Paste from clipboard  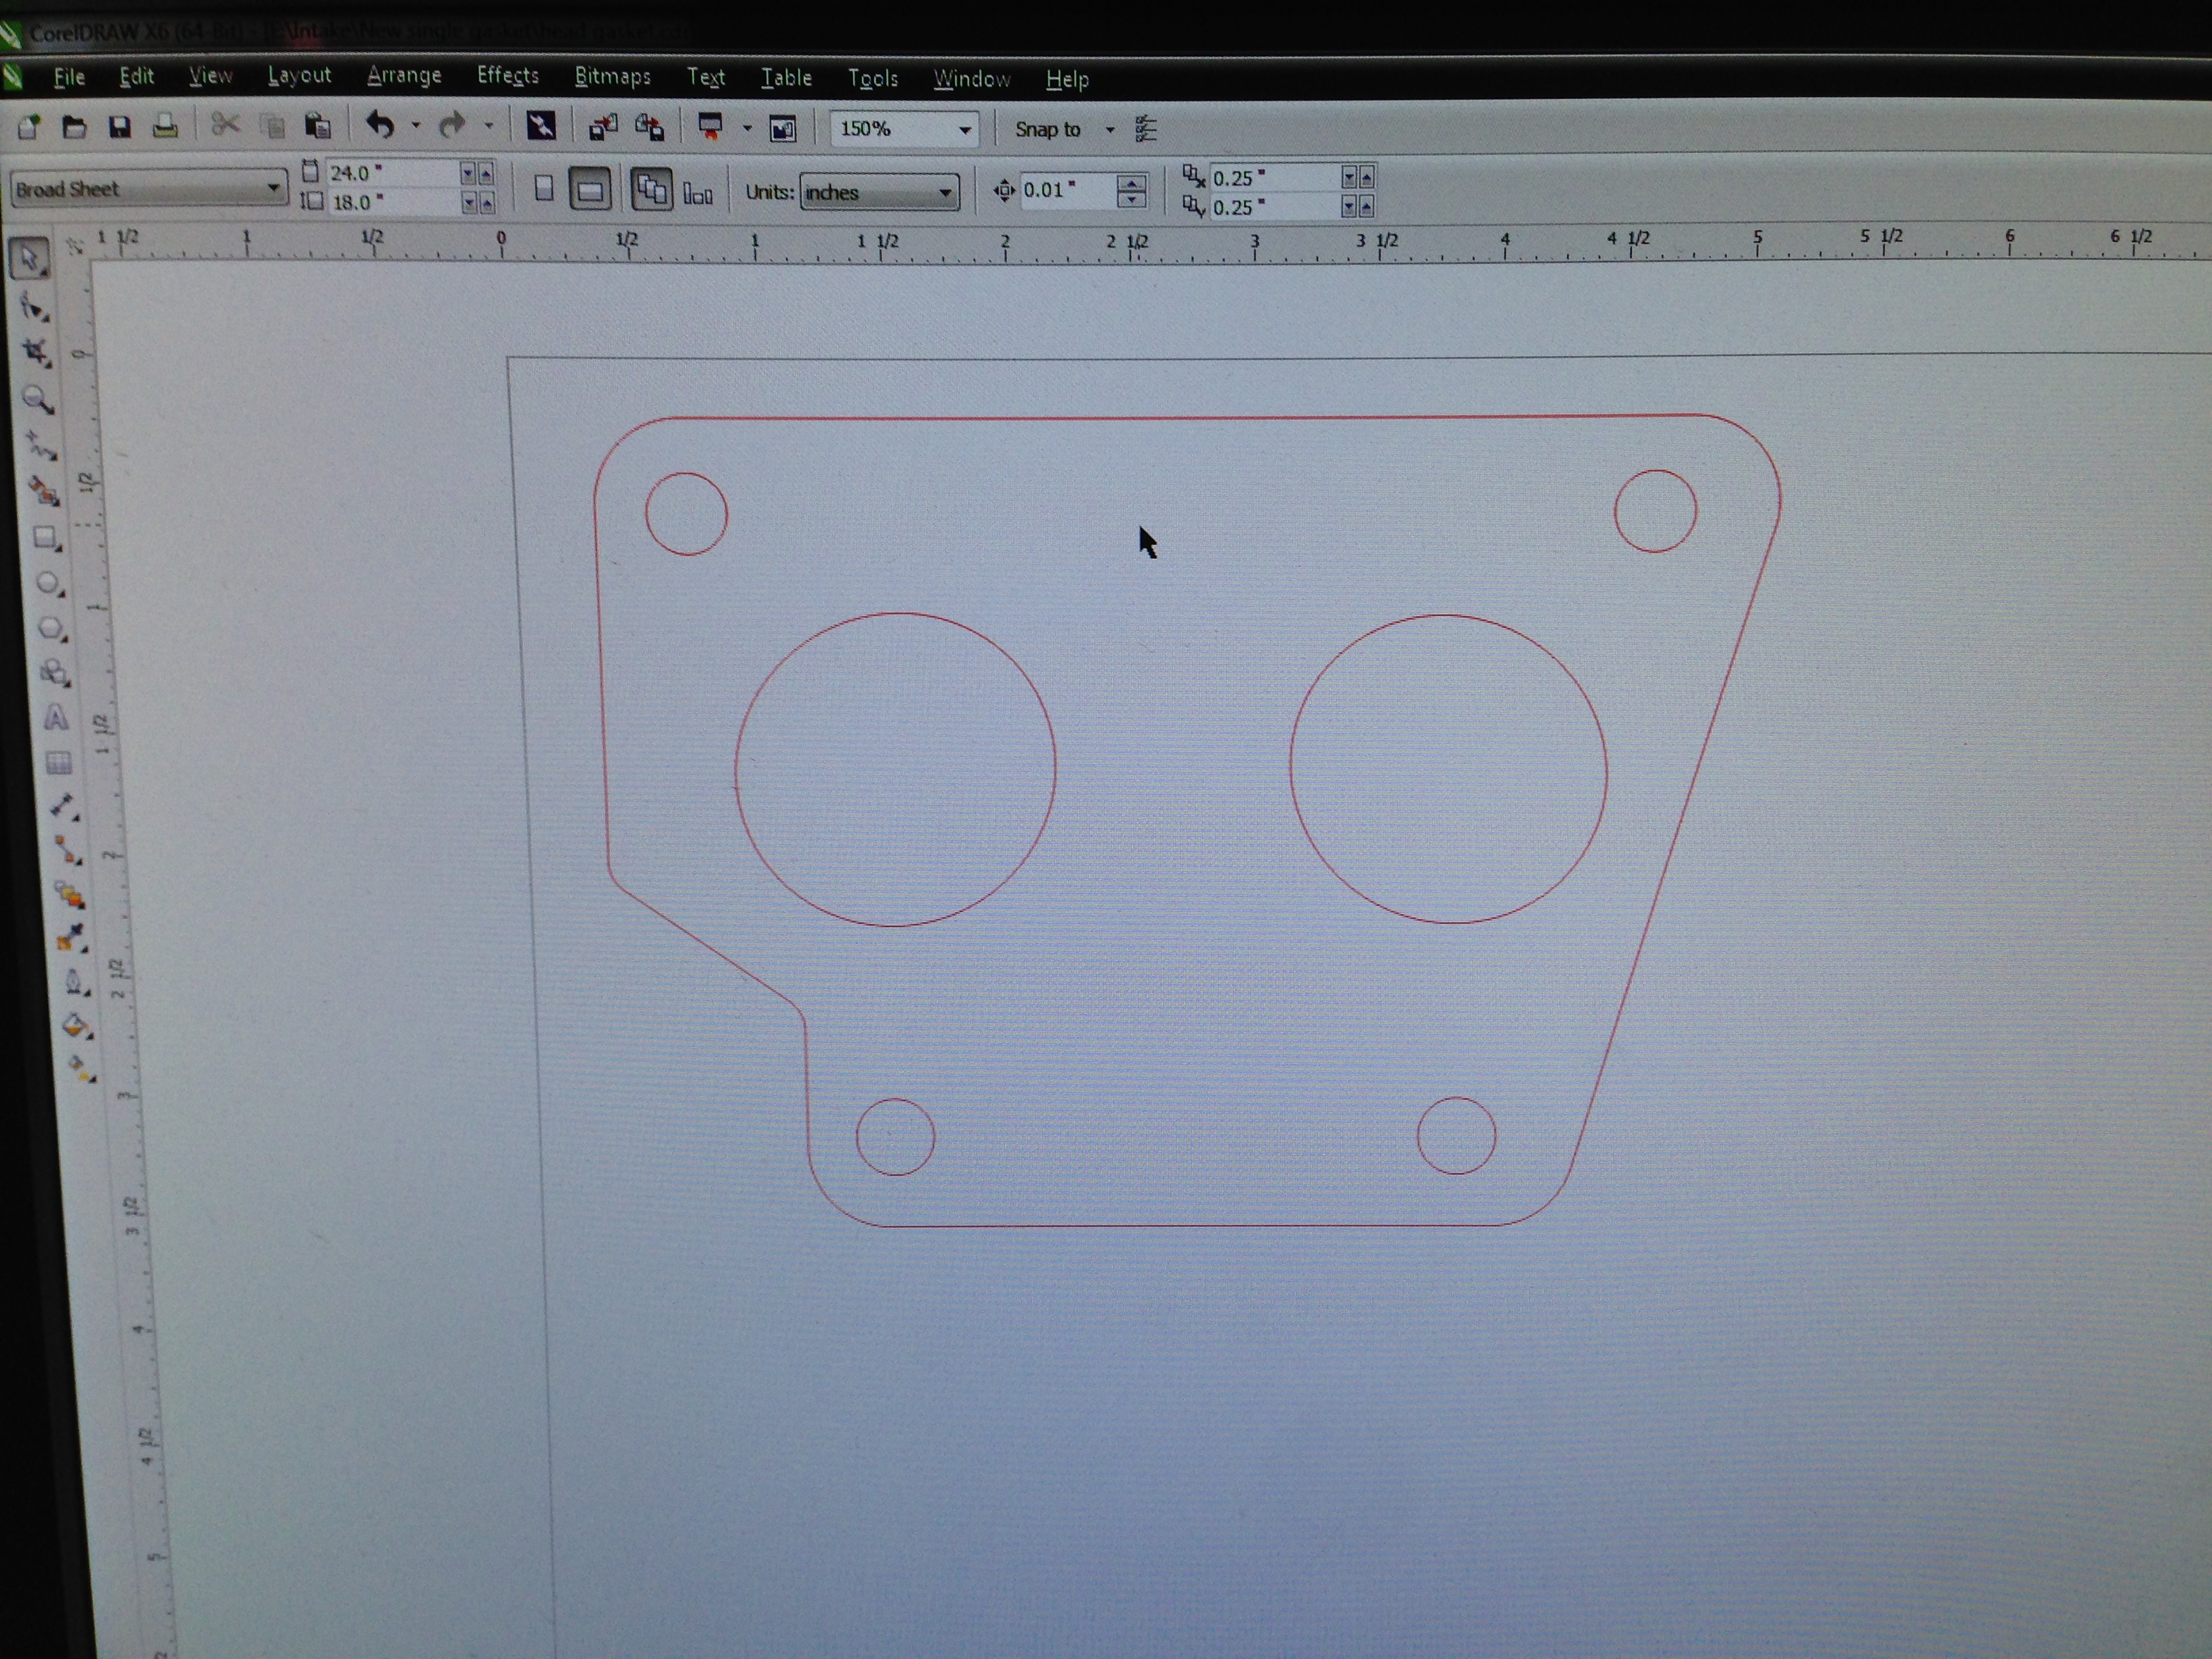coord(318,126)
